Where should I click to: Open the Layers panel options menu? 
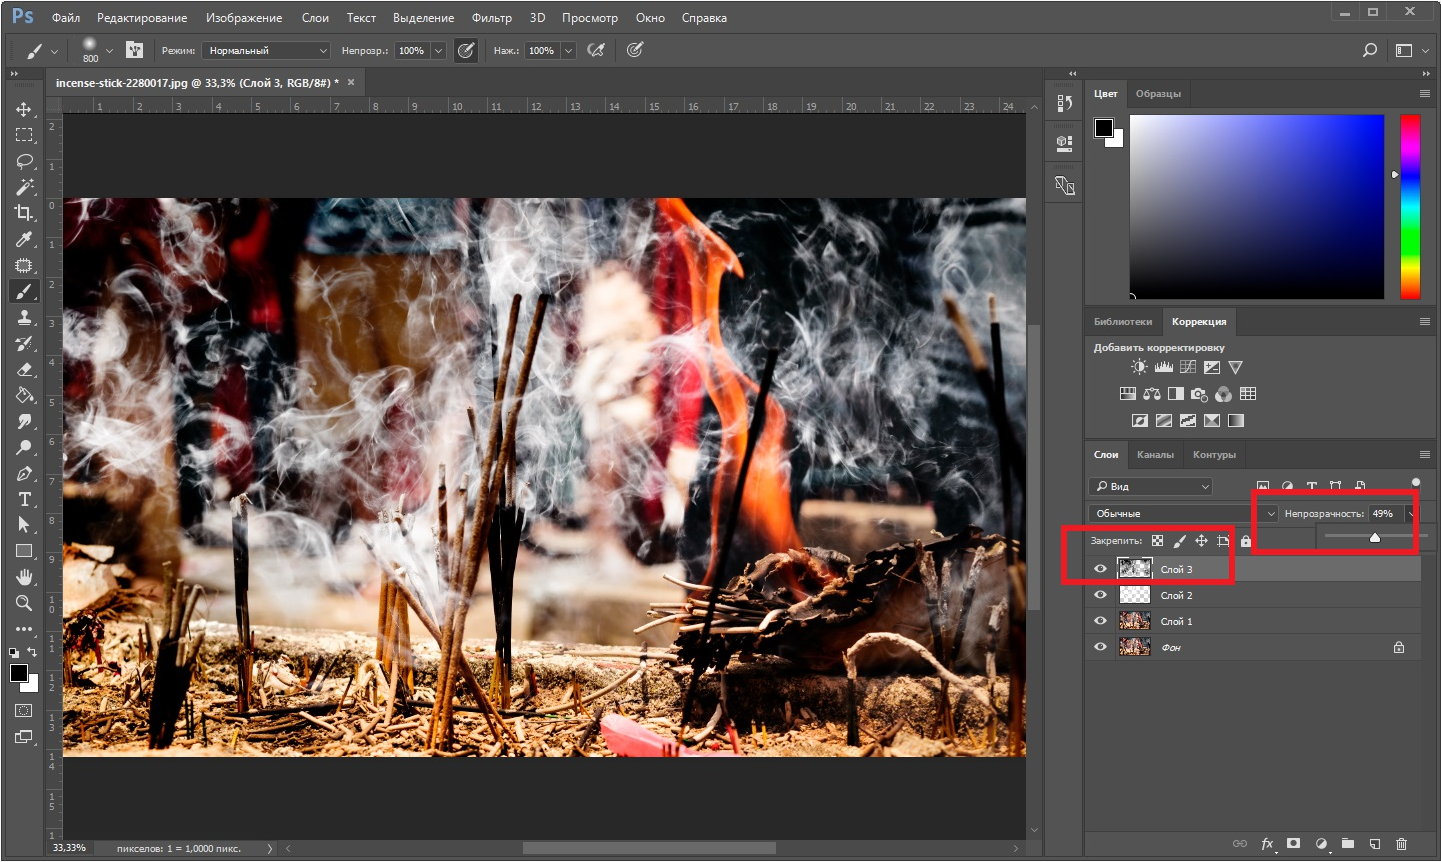coord(1425,455)
